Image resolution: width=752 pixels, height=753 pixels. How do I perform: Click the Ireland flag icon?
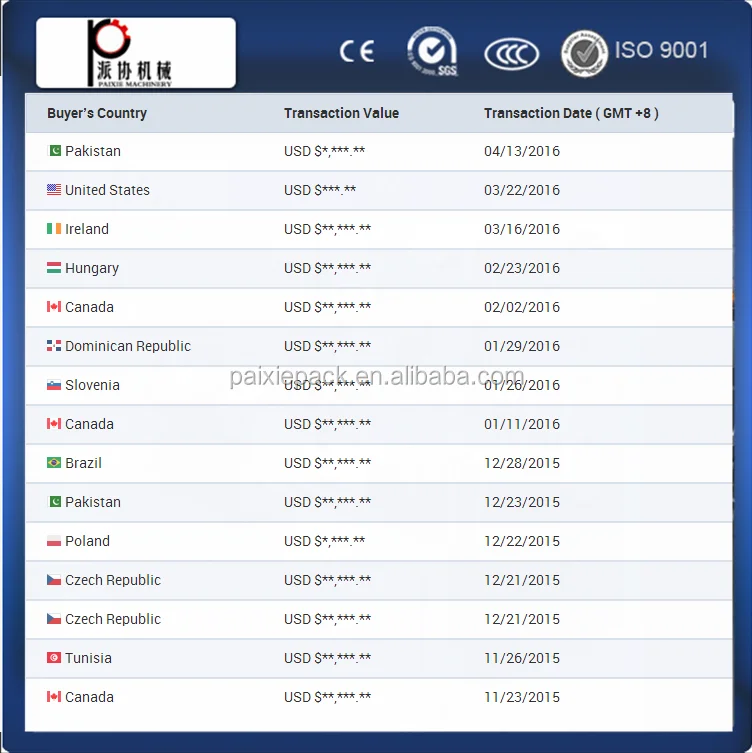tap(54, 229)
